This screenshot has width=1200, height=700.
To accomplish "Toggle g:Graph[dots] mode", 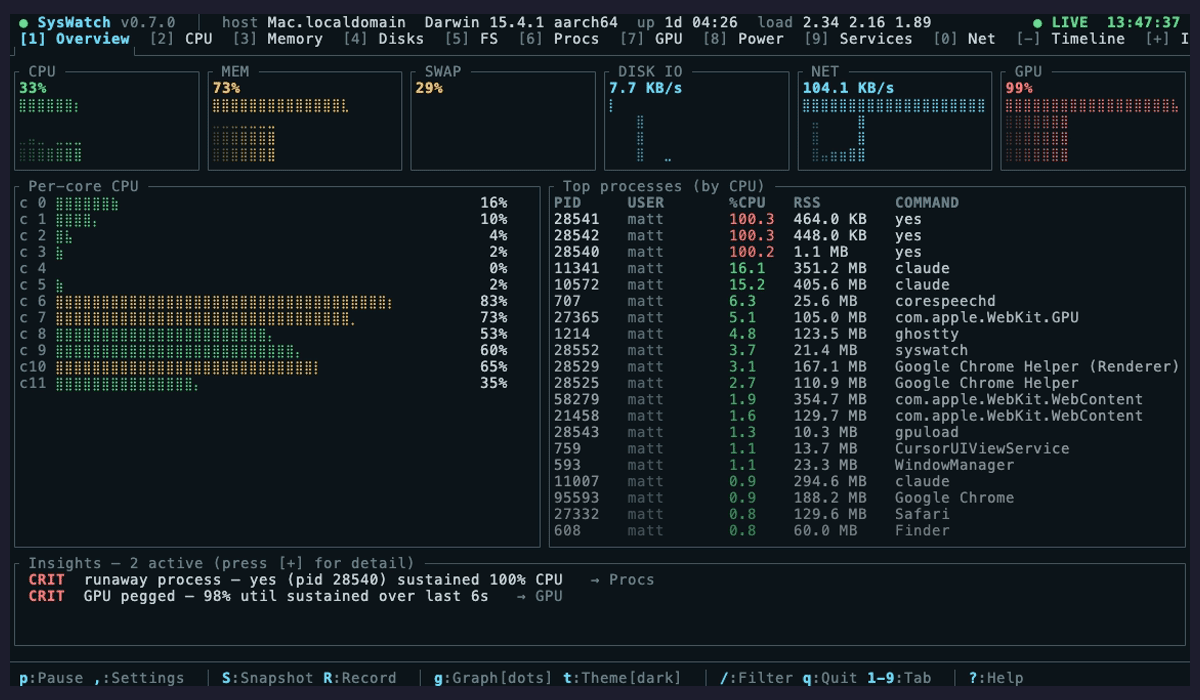I will point(494,678).
